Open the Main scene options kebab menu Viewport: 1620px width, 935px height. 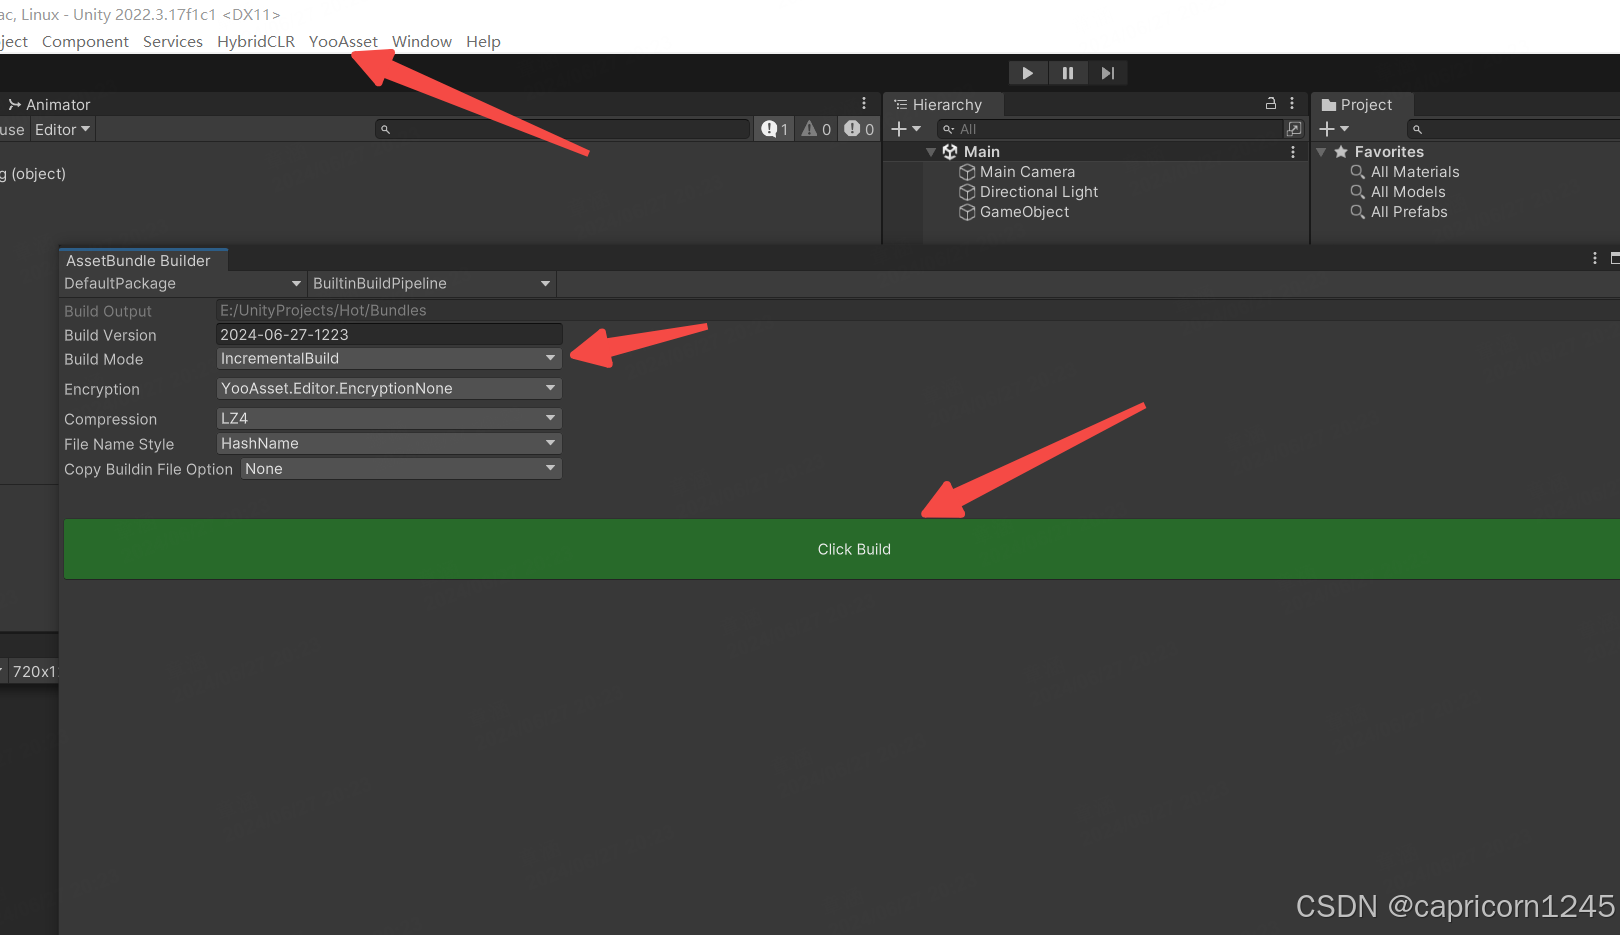1293,152
